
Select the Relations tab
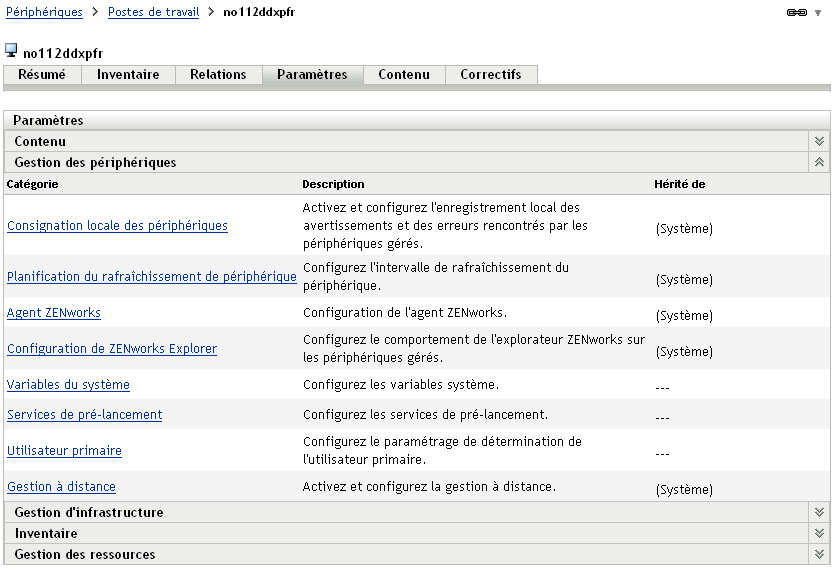218,75
